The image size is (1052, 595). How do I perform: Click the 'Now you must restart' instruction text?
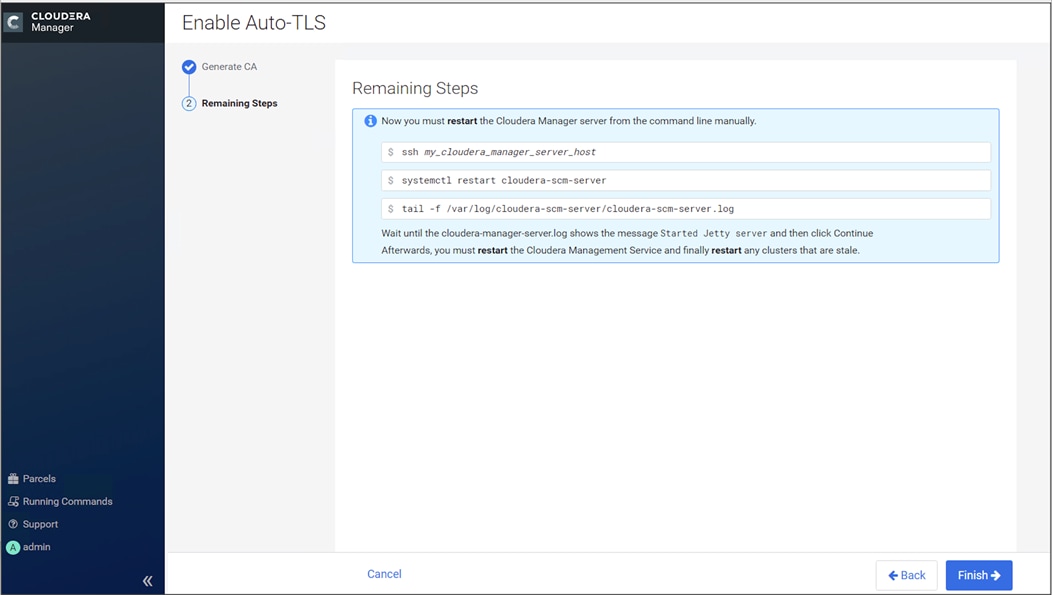(569, 121)
